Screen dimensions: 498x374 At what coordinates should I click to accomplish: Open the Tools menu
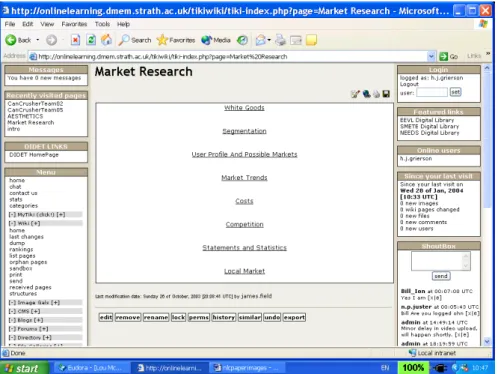tap(102, 24)
